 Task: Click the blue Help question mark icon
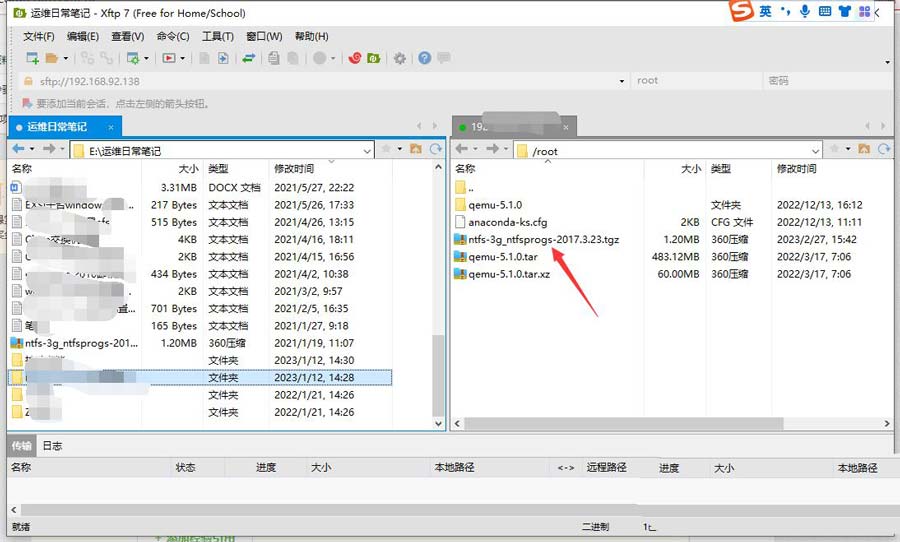(x=425, y=58)
